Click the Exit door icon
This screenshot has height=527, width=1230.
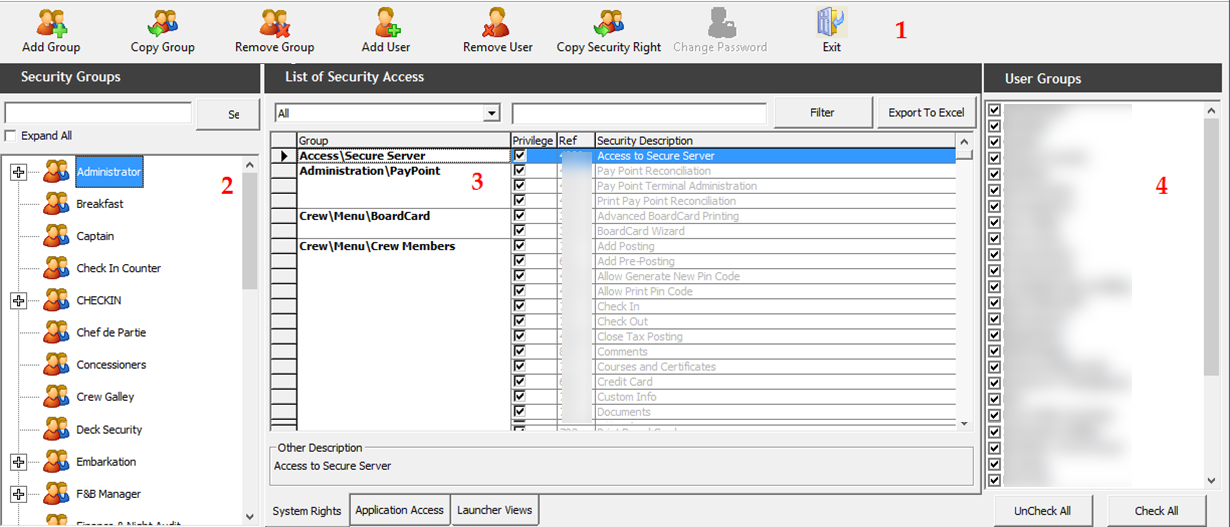[831, 22]
